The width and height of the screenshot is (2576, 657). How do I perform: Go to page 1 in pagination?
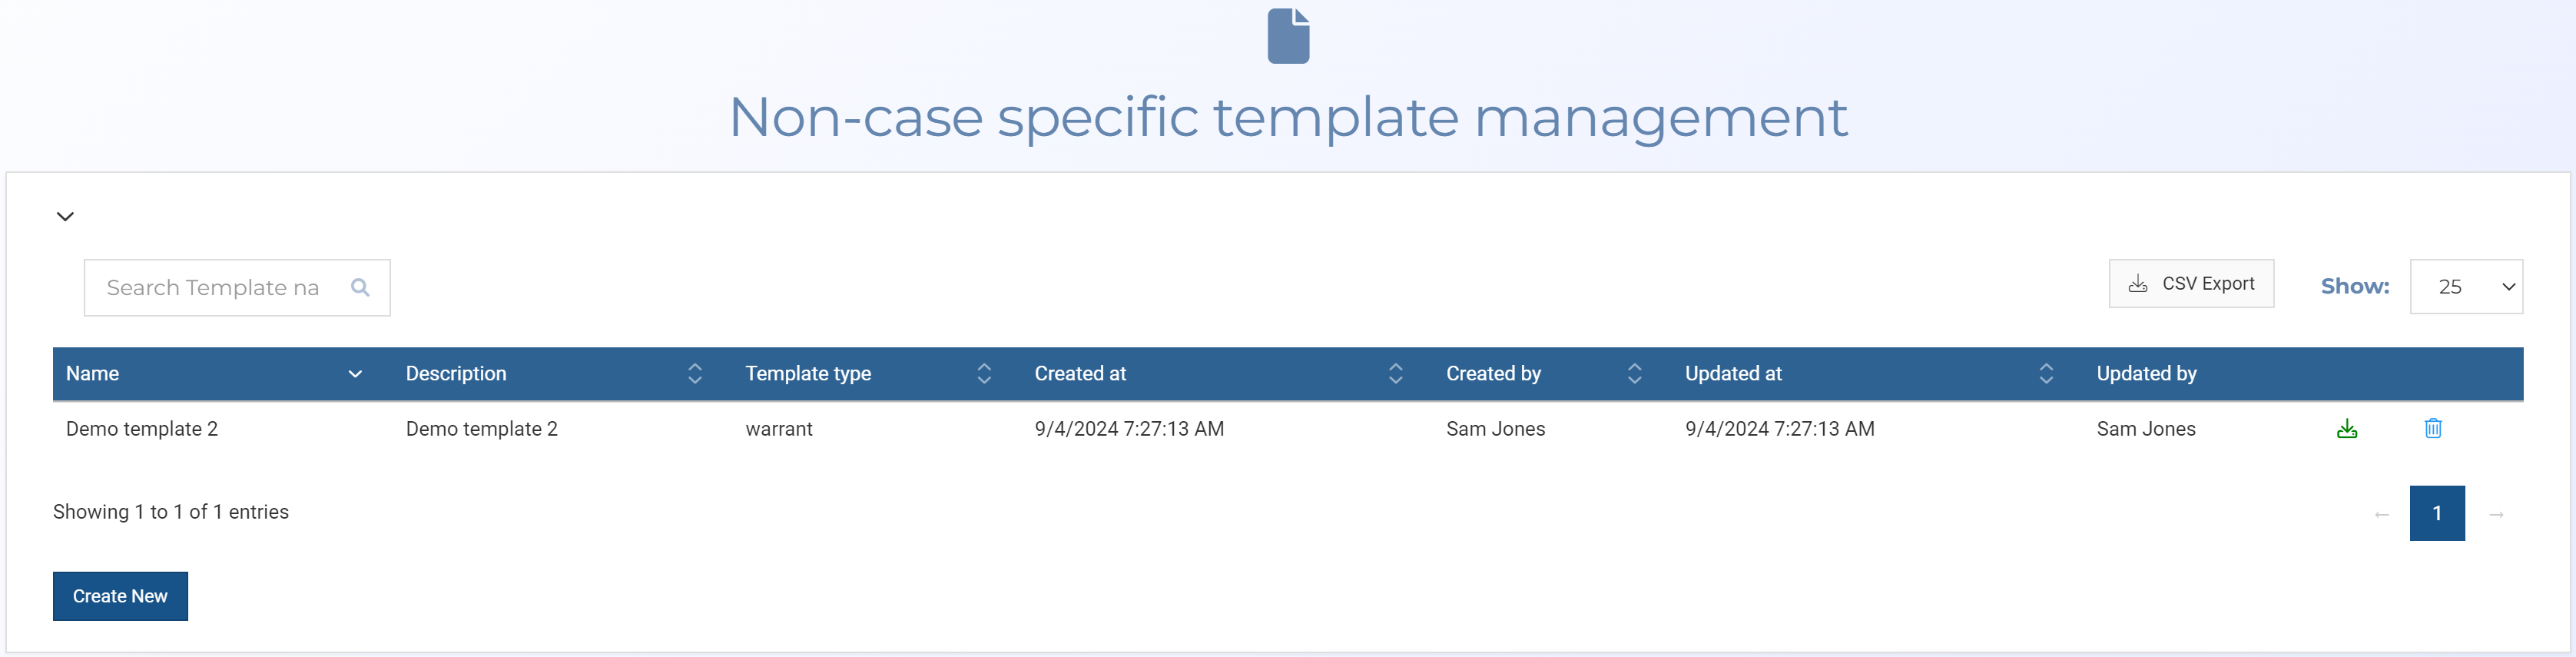[x=2436, y=513]
